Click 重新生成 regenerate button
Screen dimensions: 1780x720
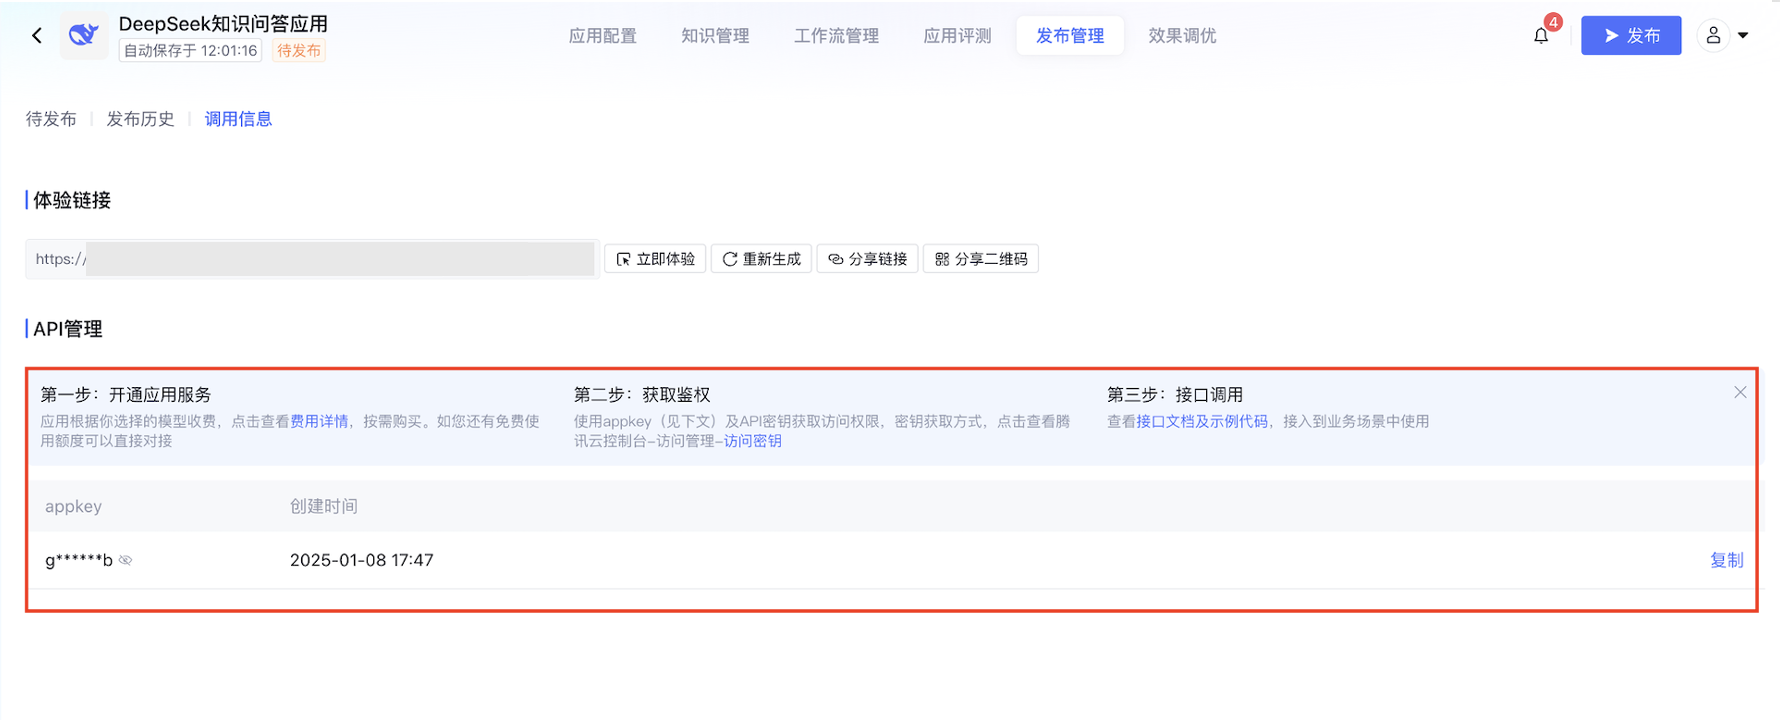pyautogui.click(x=762, y=259)
